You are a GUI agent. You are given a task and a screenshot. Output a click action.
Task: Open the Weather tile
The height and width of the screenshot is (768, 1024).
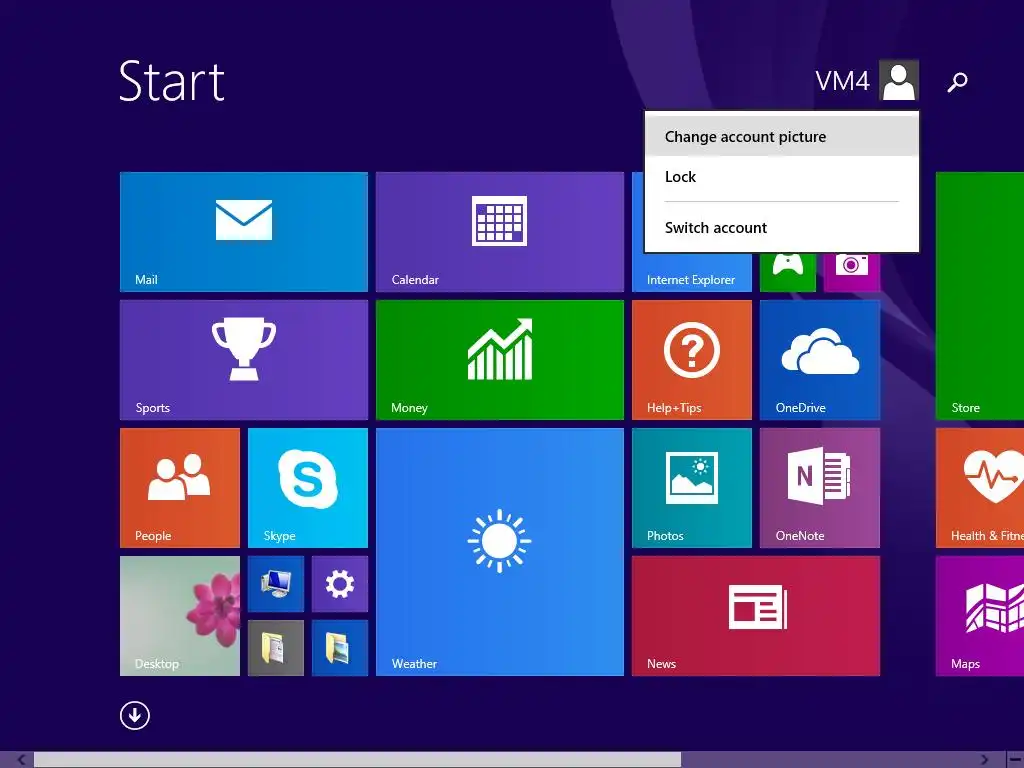pos(500,552)
